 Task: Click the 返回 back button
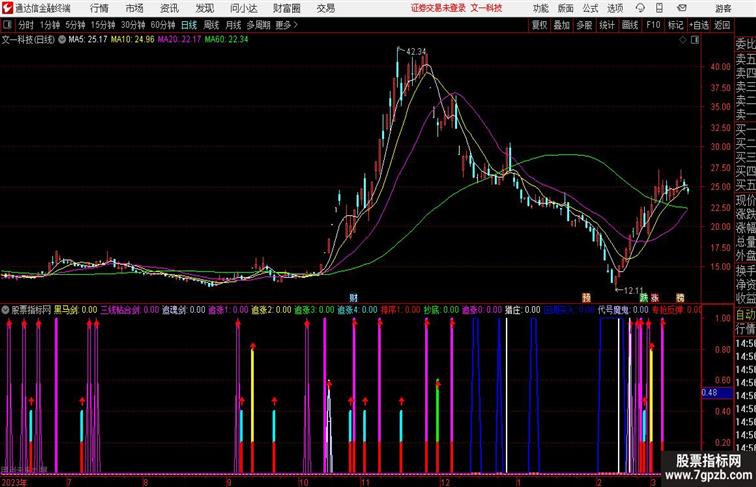click(722, 25)
